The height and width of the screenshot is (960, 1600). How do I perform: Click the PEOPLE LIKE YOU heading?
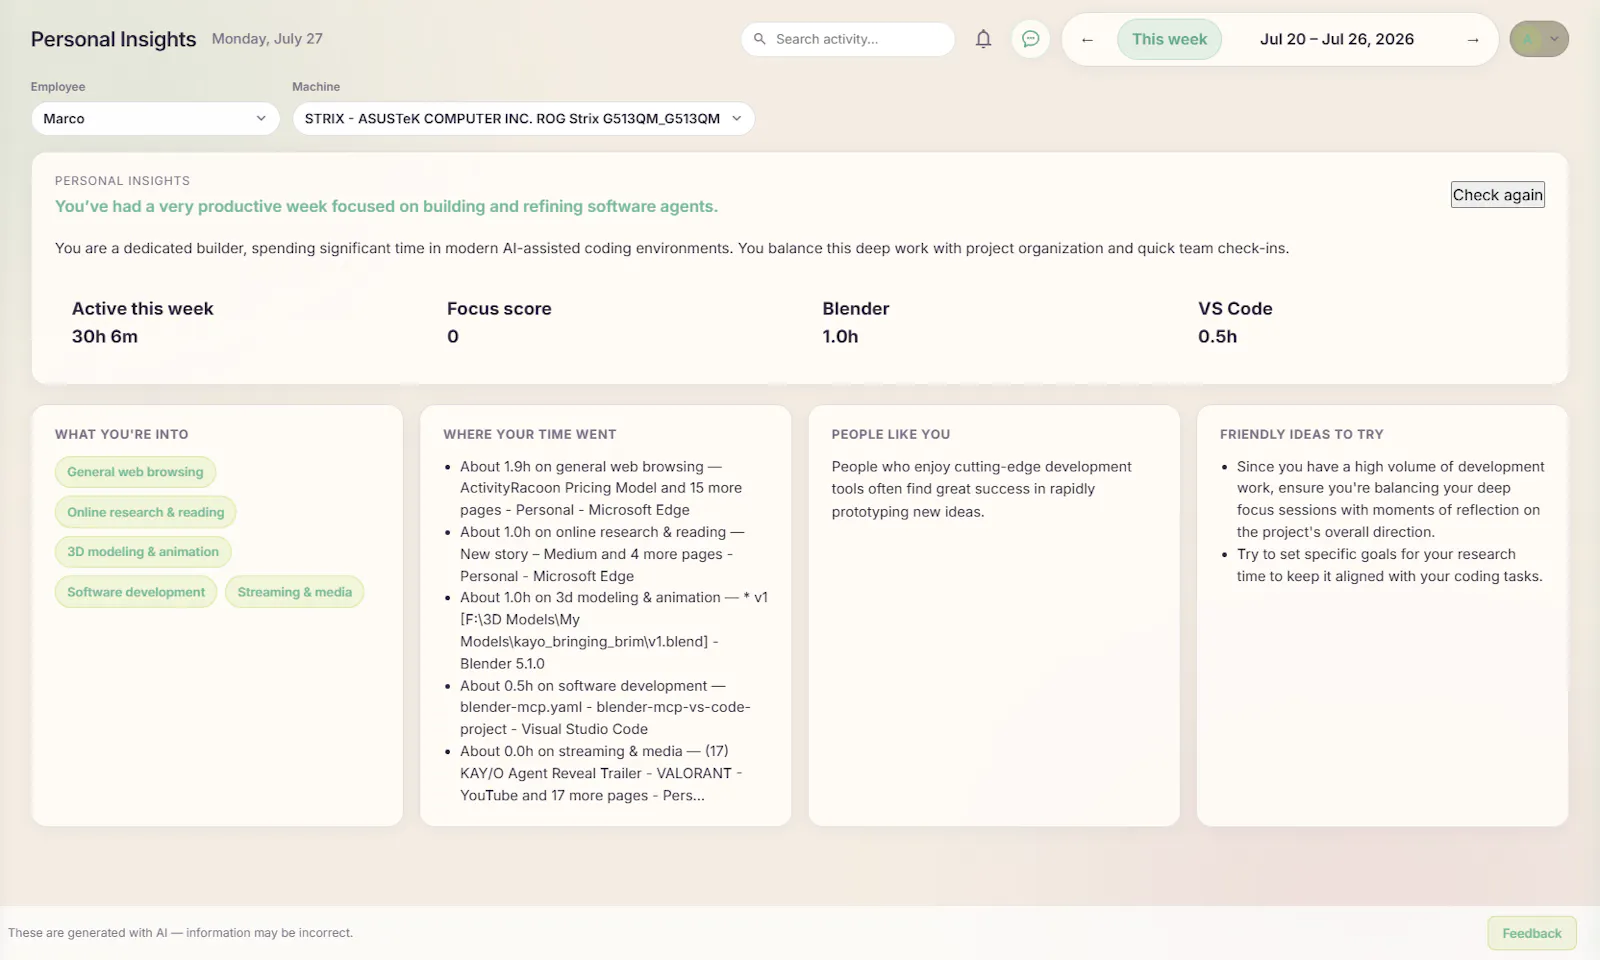click(x=891, y=434)
